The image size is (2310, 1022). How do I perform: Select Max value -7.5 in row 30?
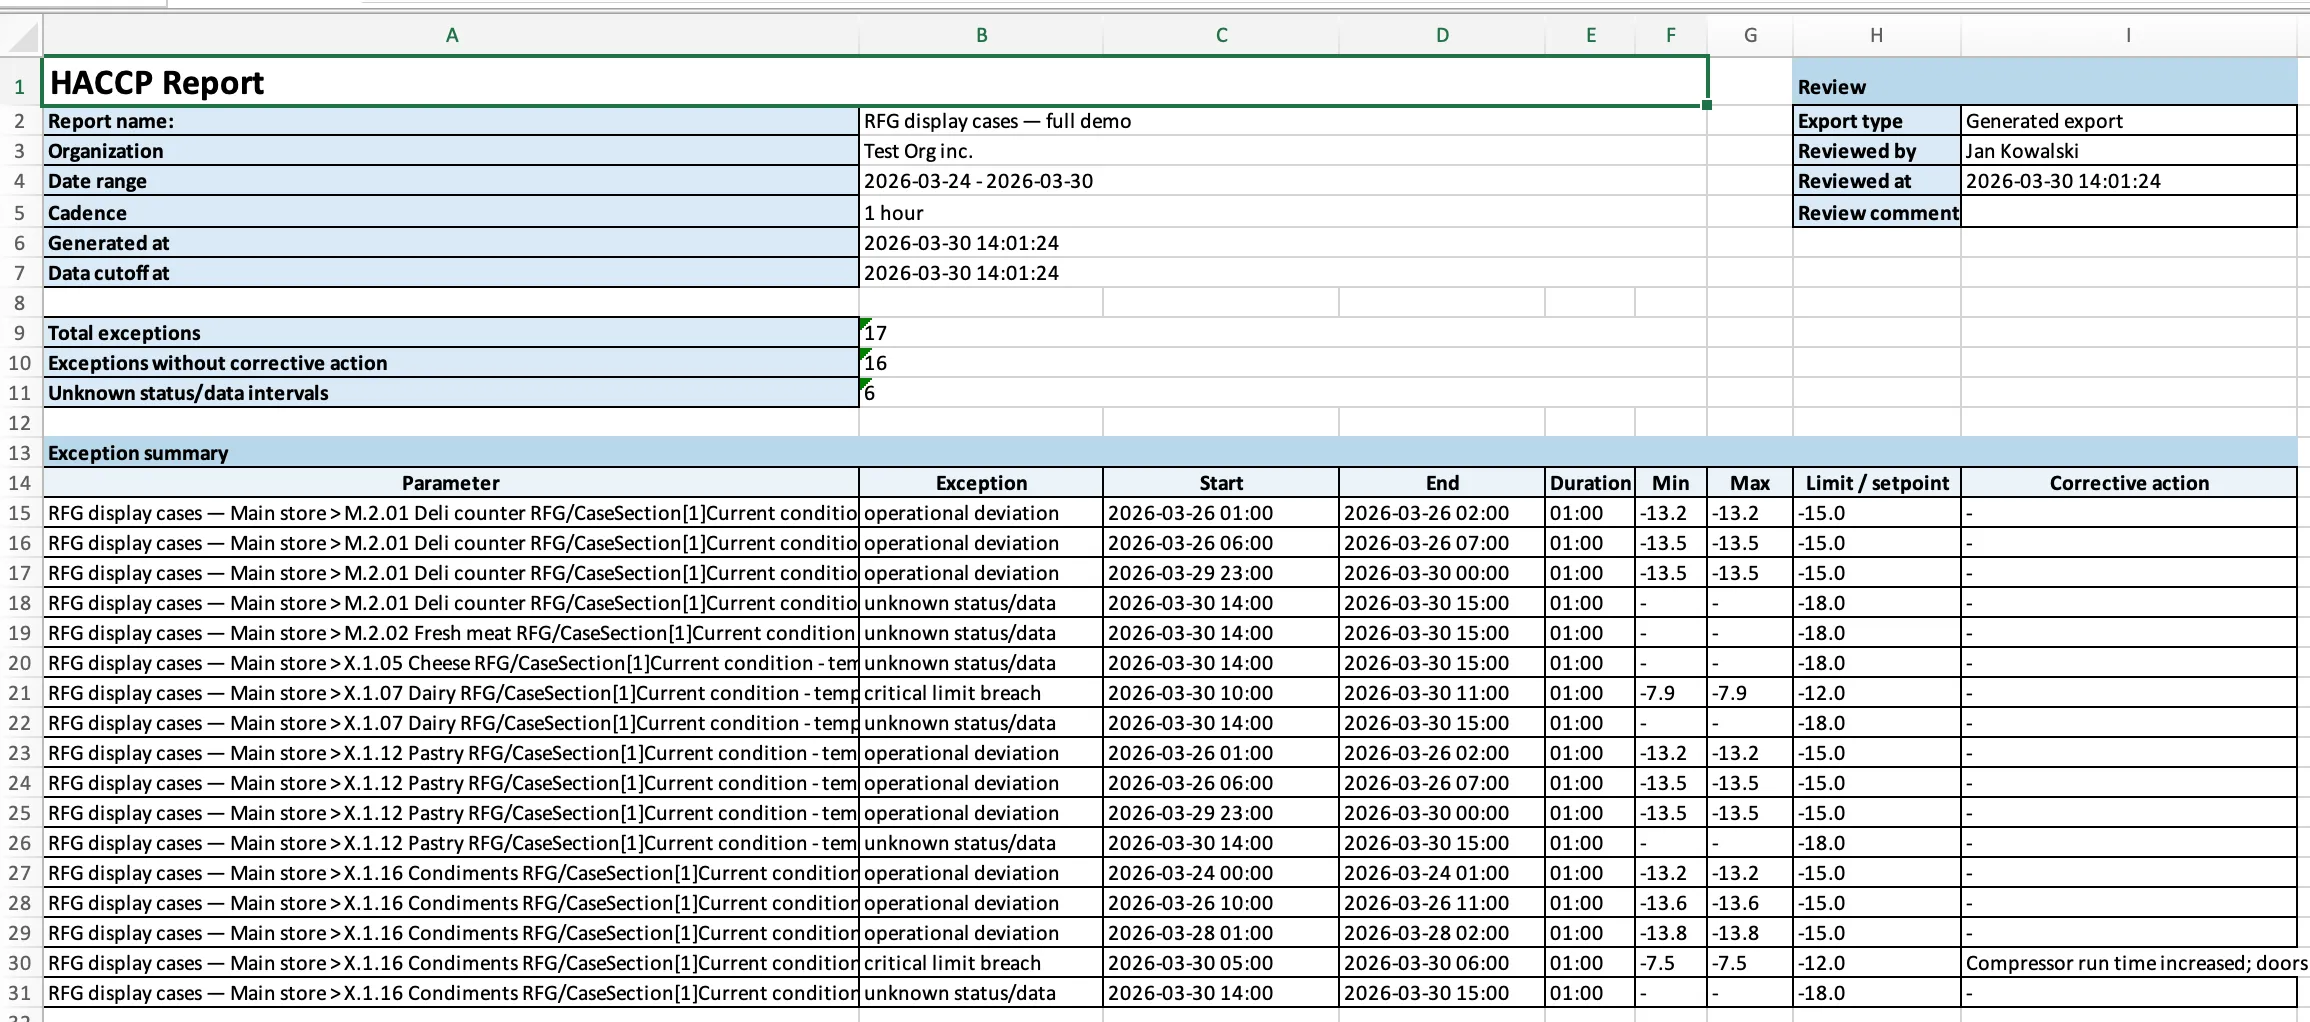point(1750,963)
